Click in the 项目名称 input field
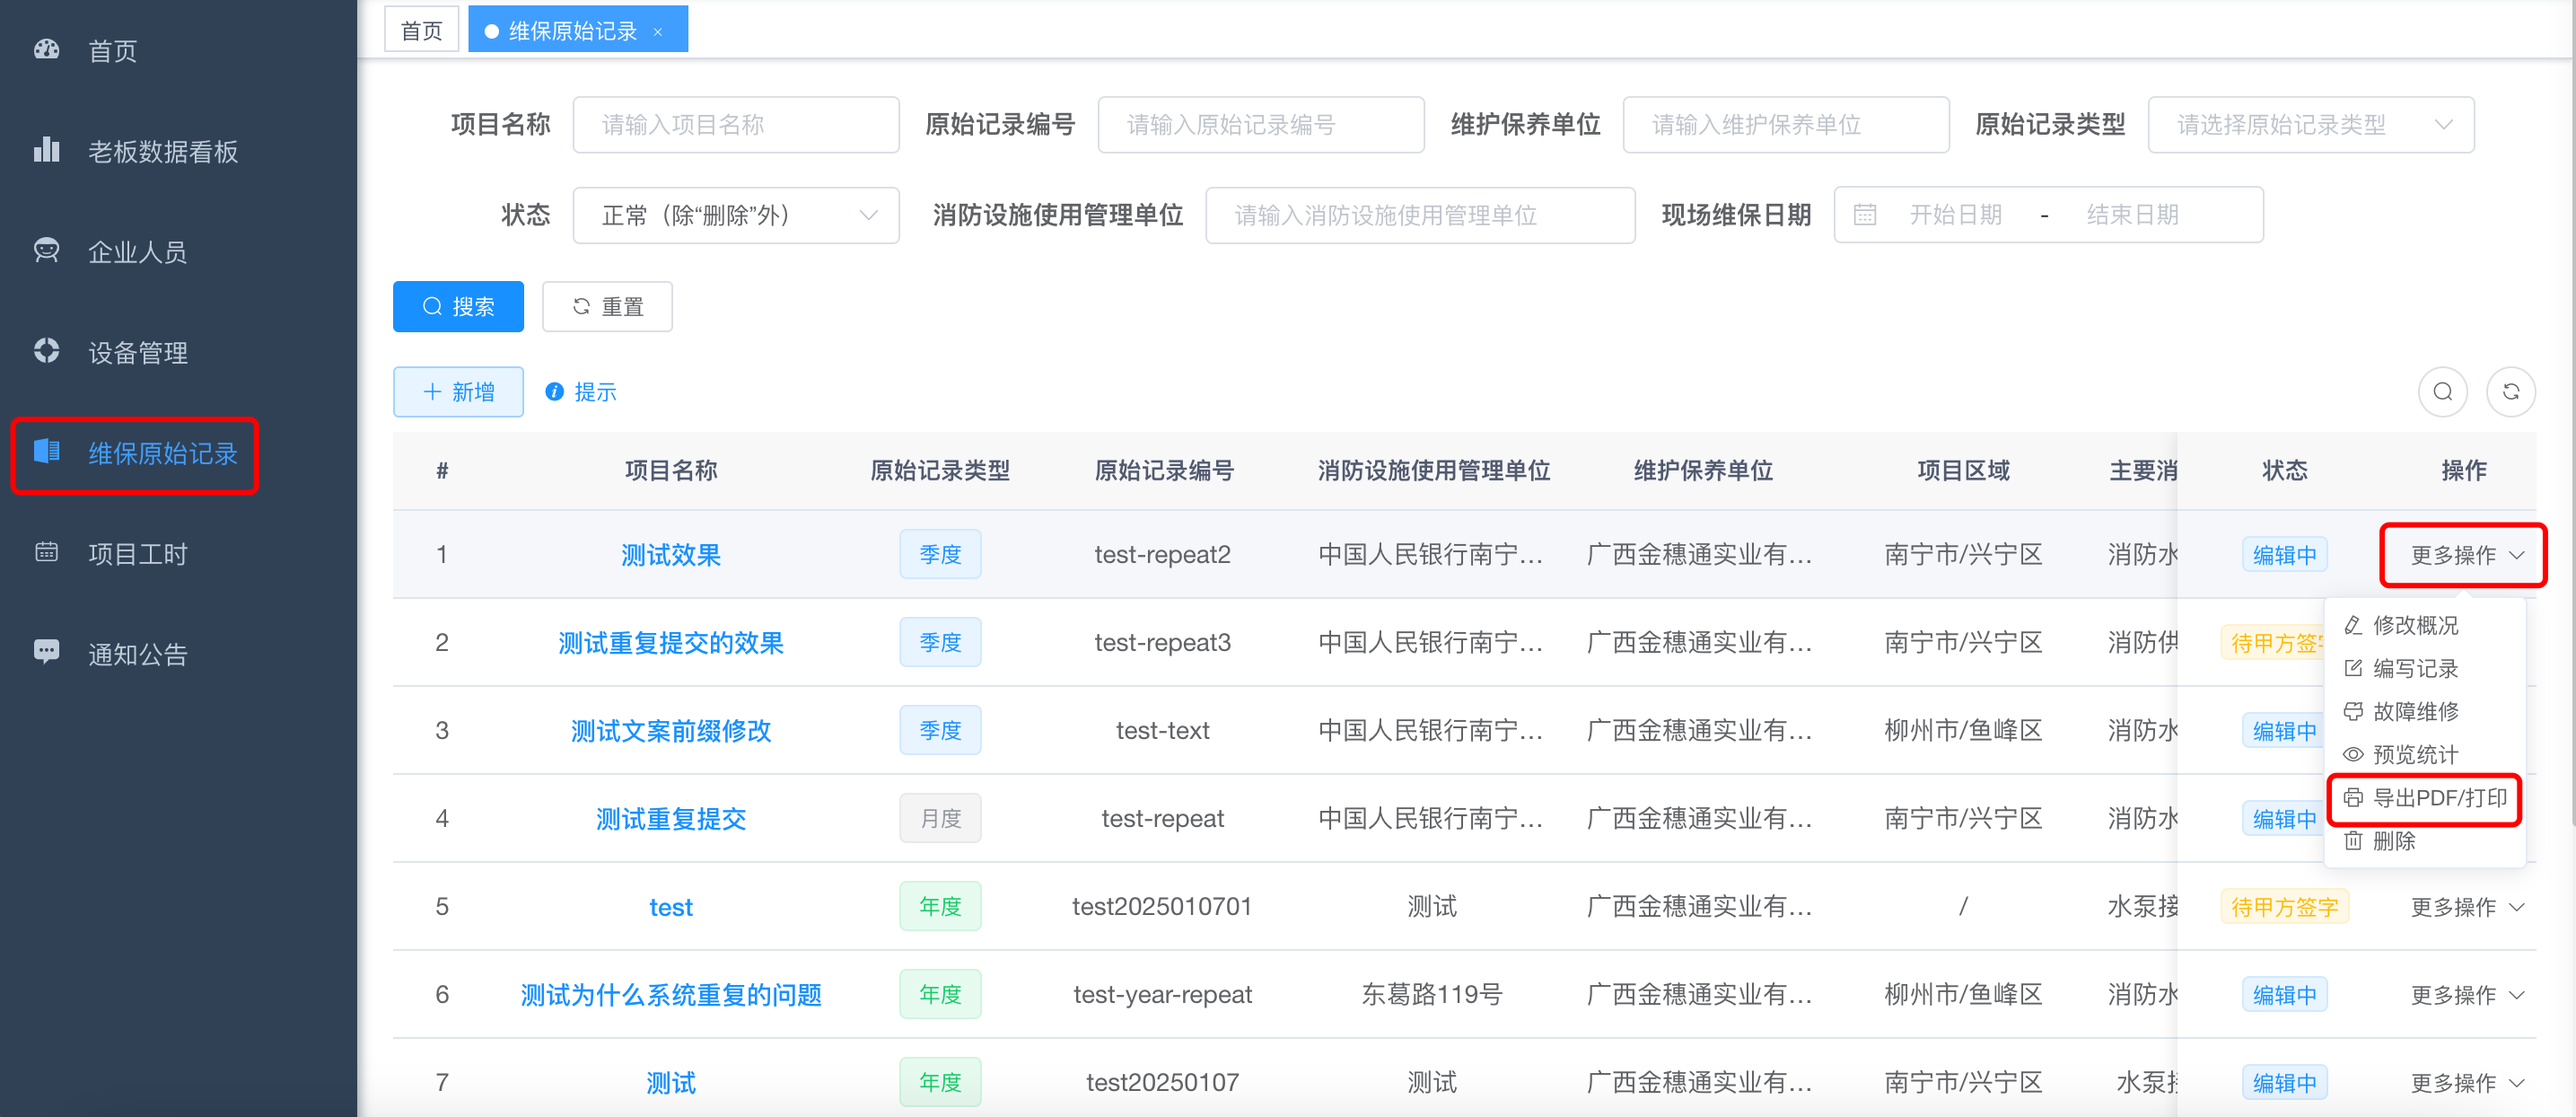 (x=736, y=125)
